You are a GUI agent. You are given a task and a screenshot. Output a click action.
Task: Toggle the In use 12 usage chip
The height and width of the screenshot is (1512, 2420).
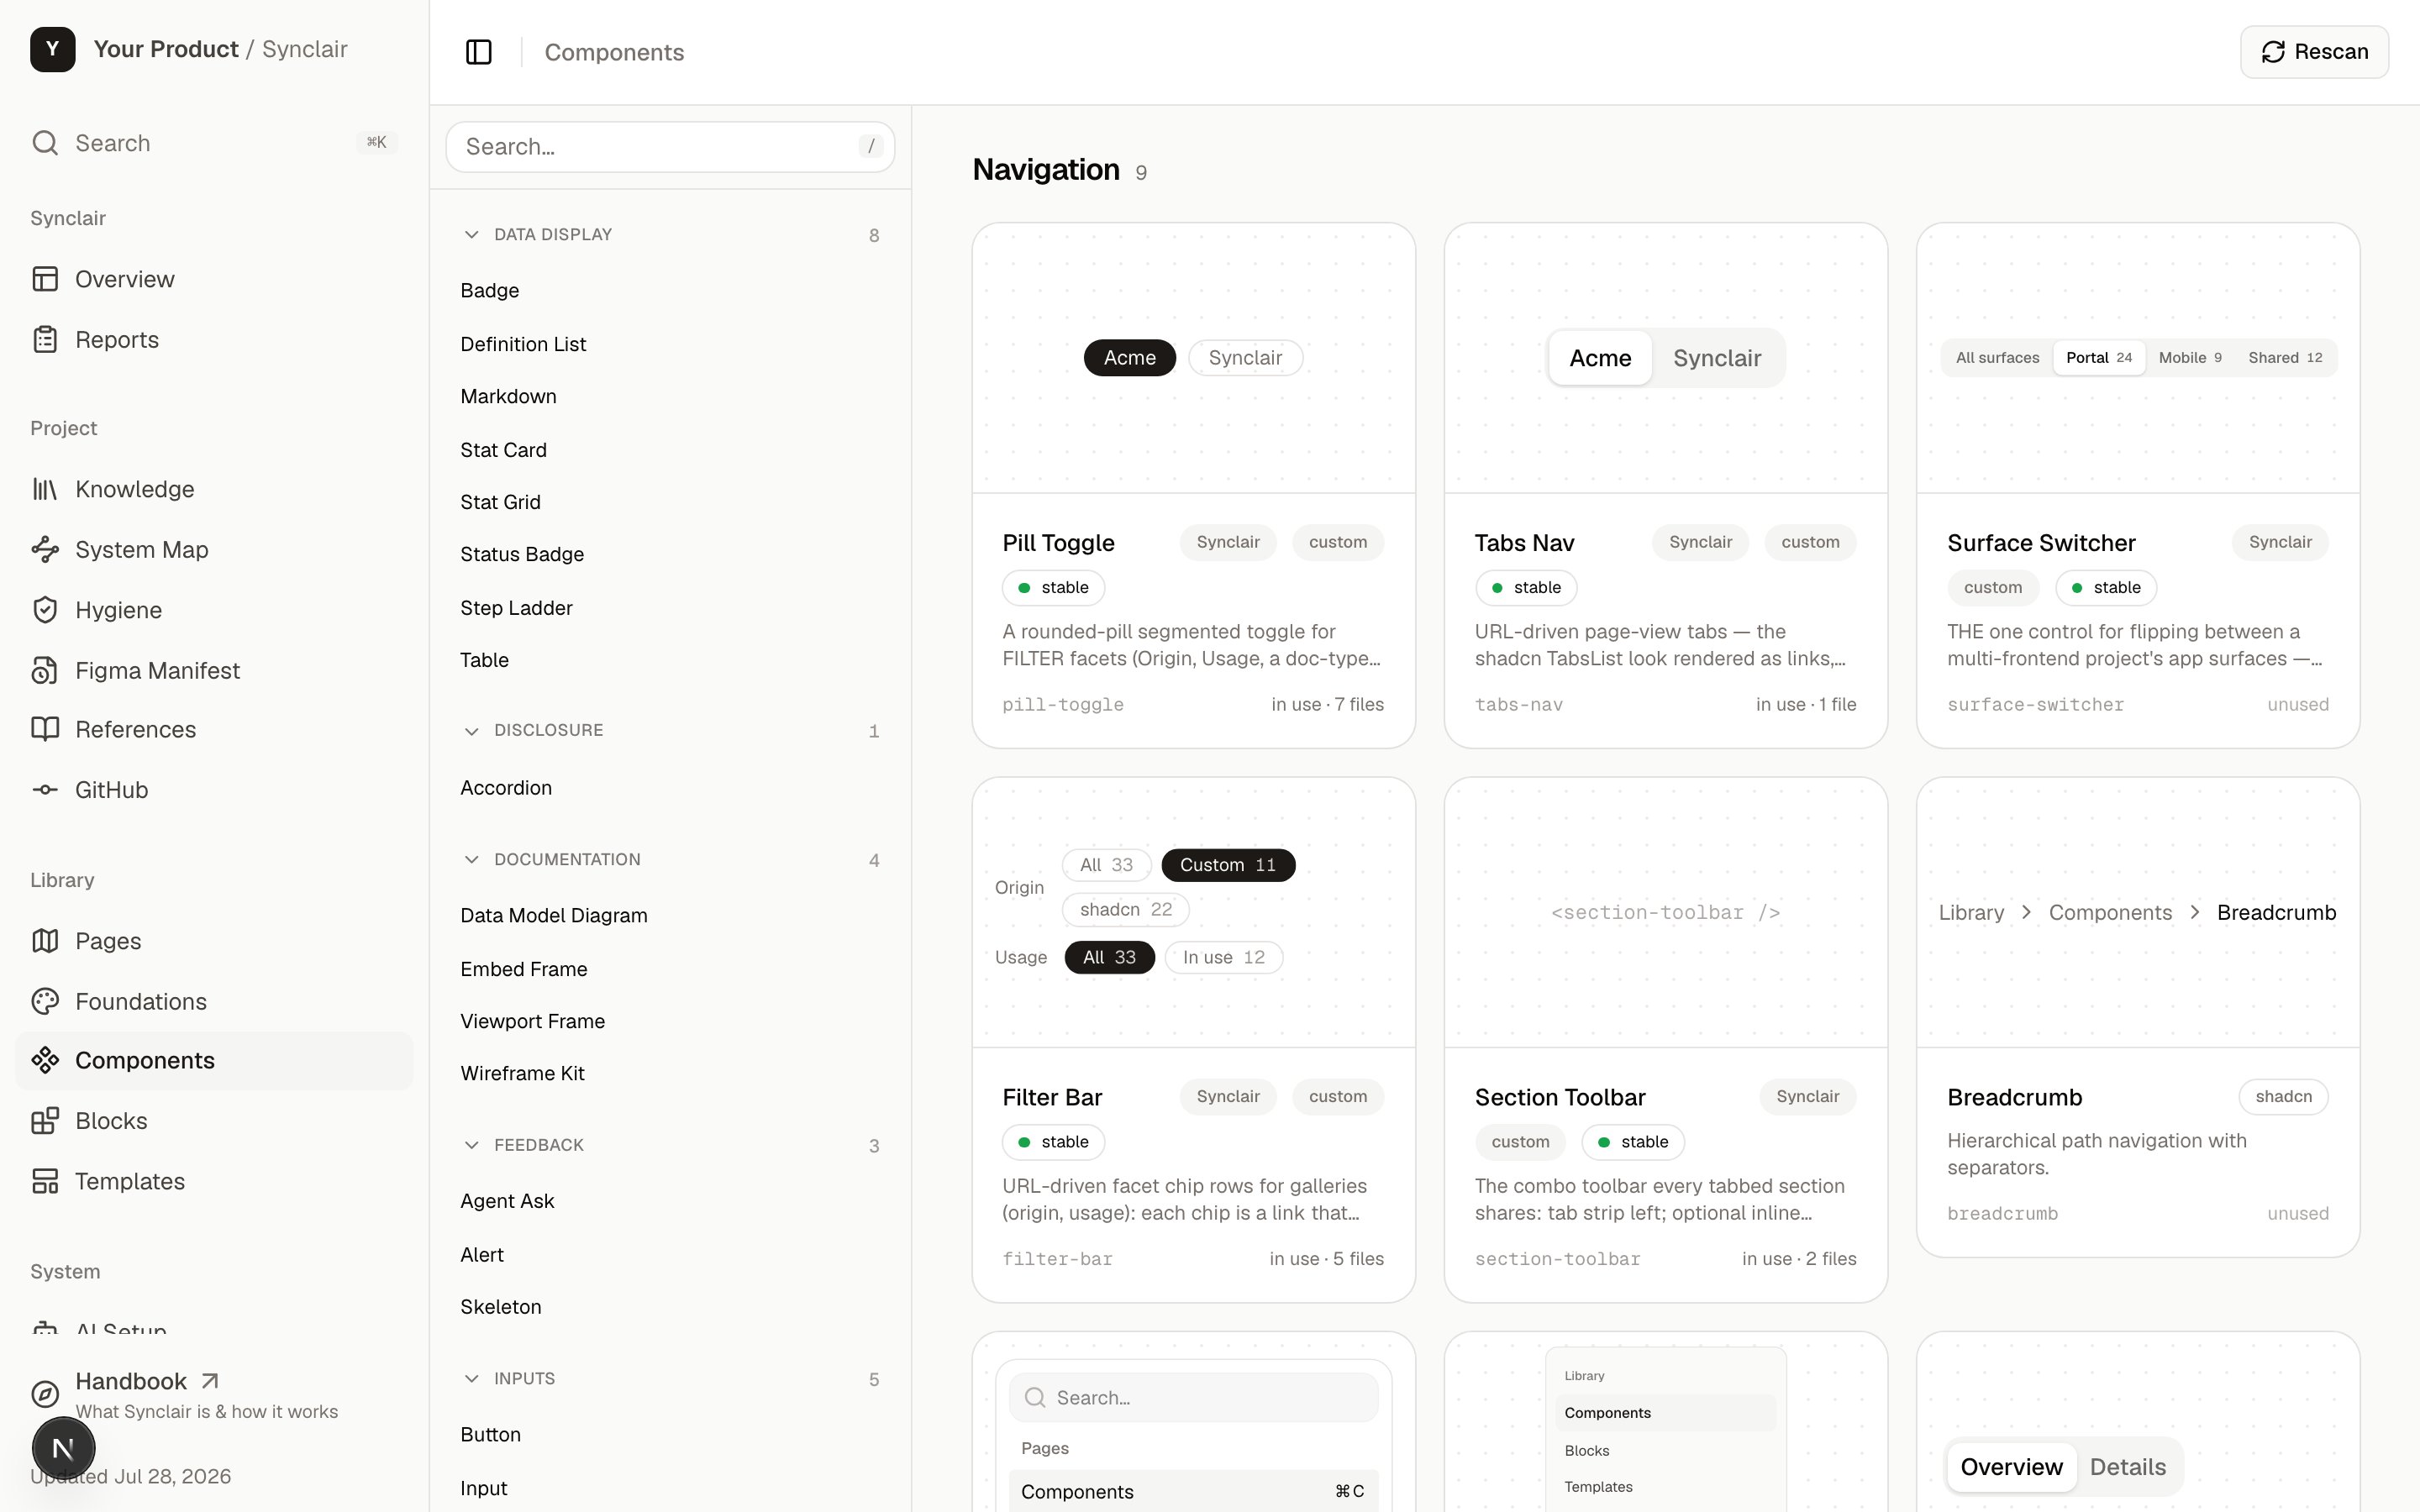(x=1224, y=957)
